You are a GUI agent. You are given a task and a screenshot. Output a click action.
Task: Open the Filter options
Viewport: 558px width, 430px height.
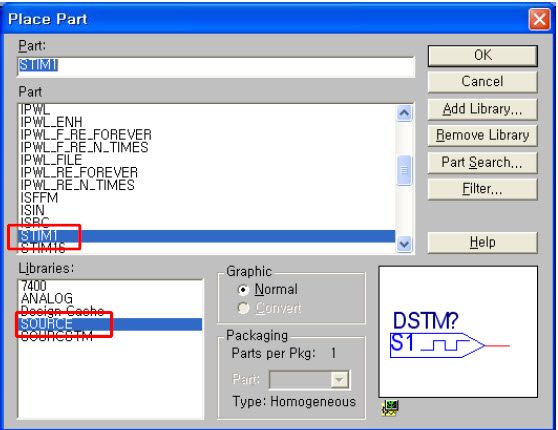tap(483, 189)
